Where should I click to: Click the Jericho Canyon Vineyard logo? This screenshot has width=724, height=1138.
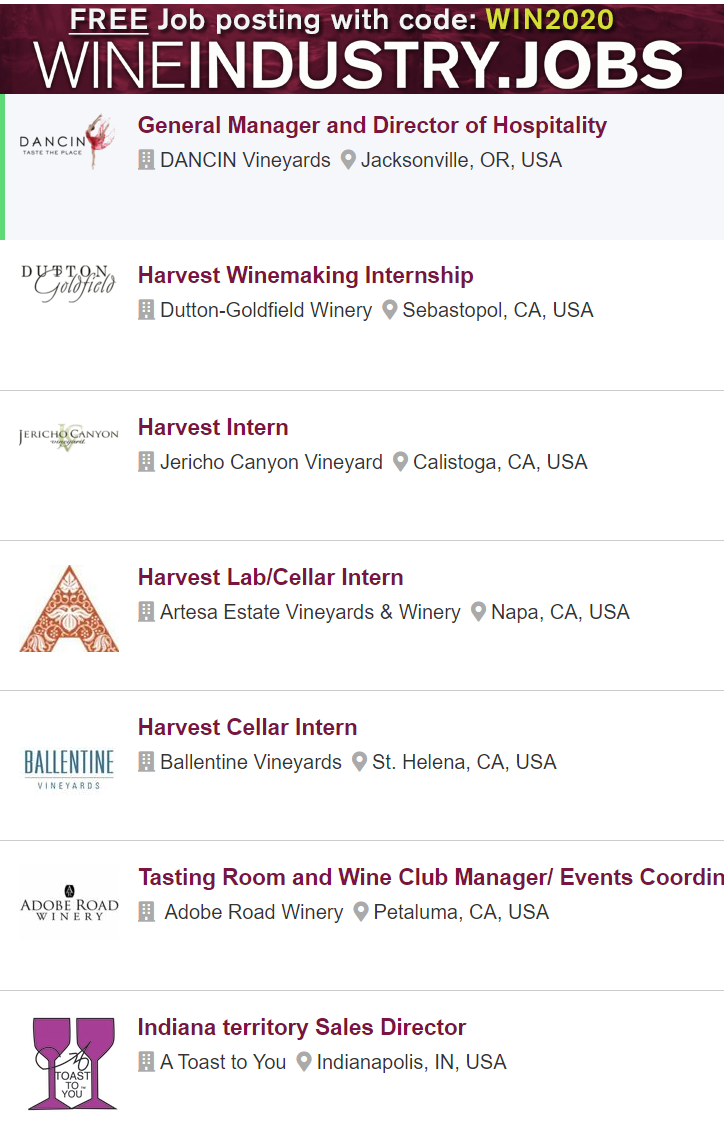pos(69,436)
